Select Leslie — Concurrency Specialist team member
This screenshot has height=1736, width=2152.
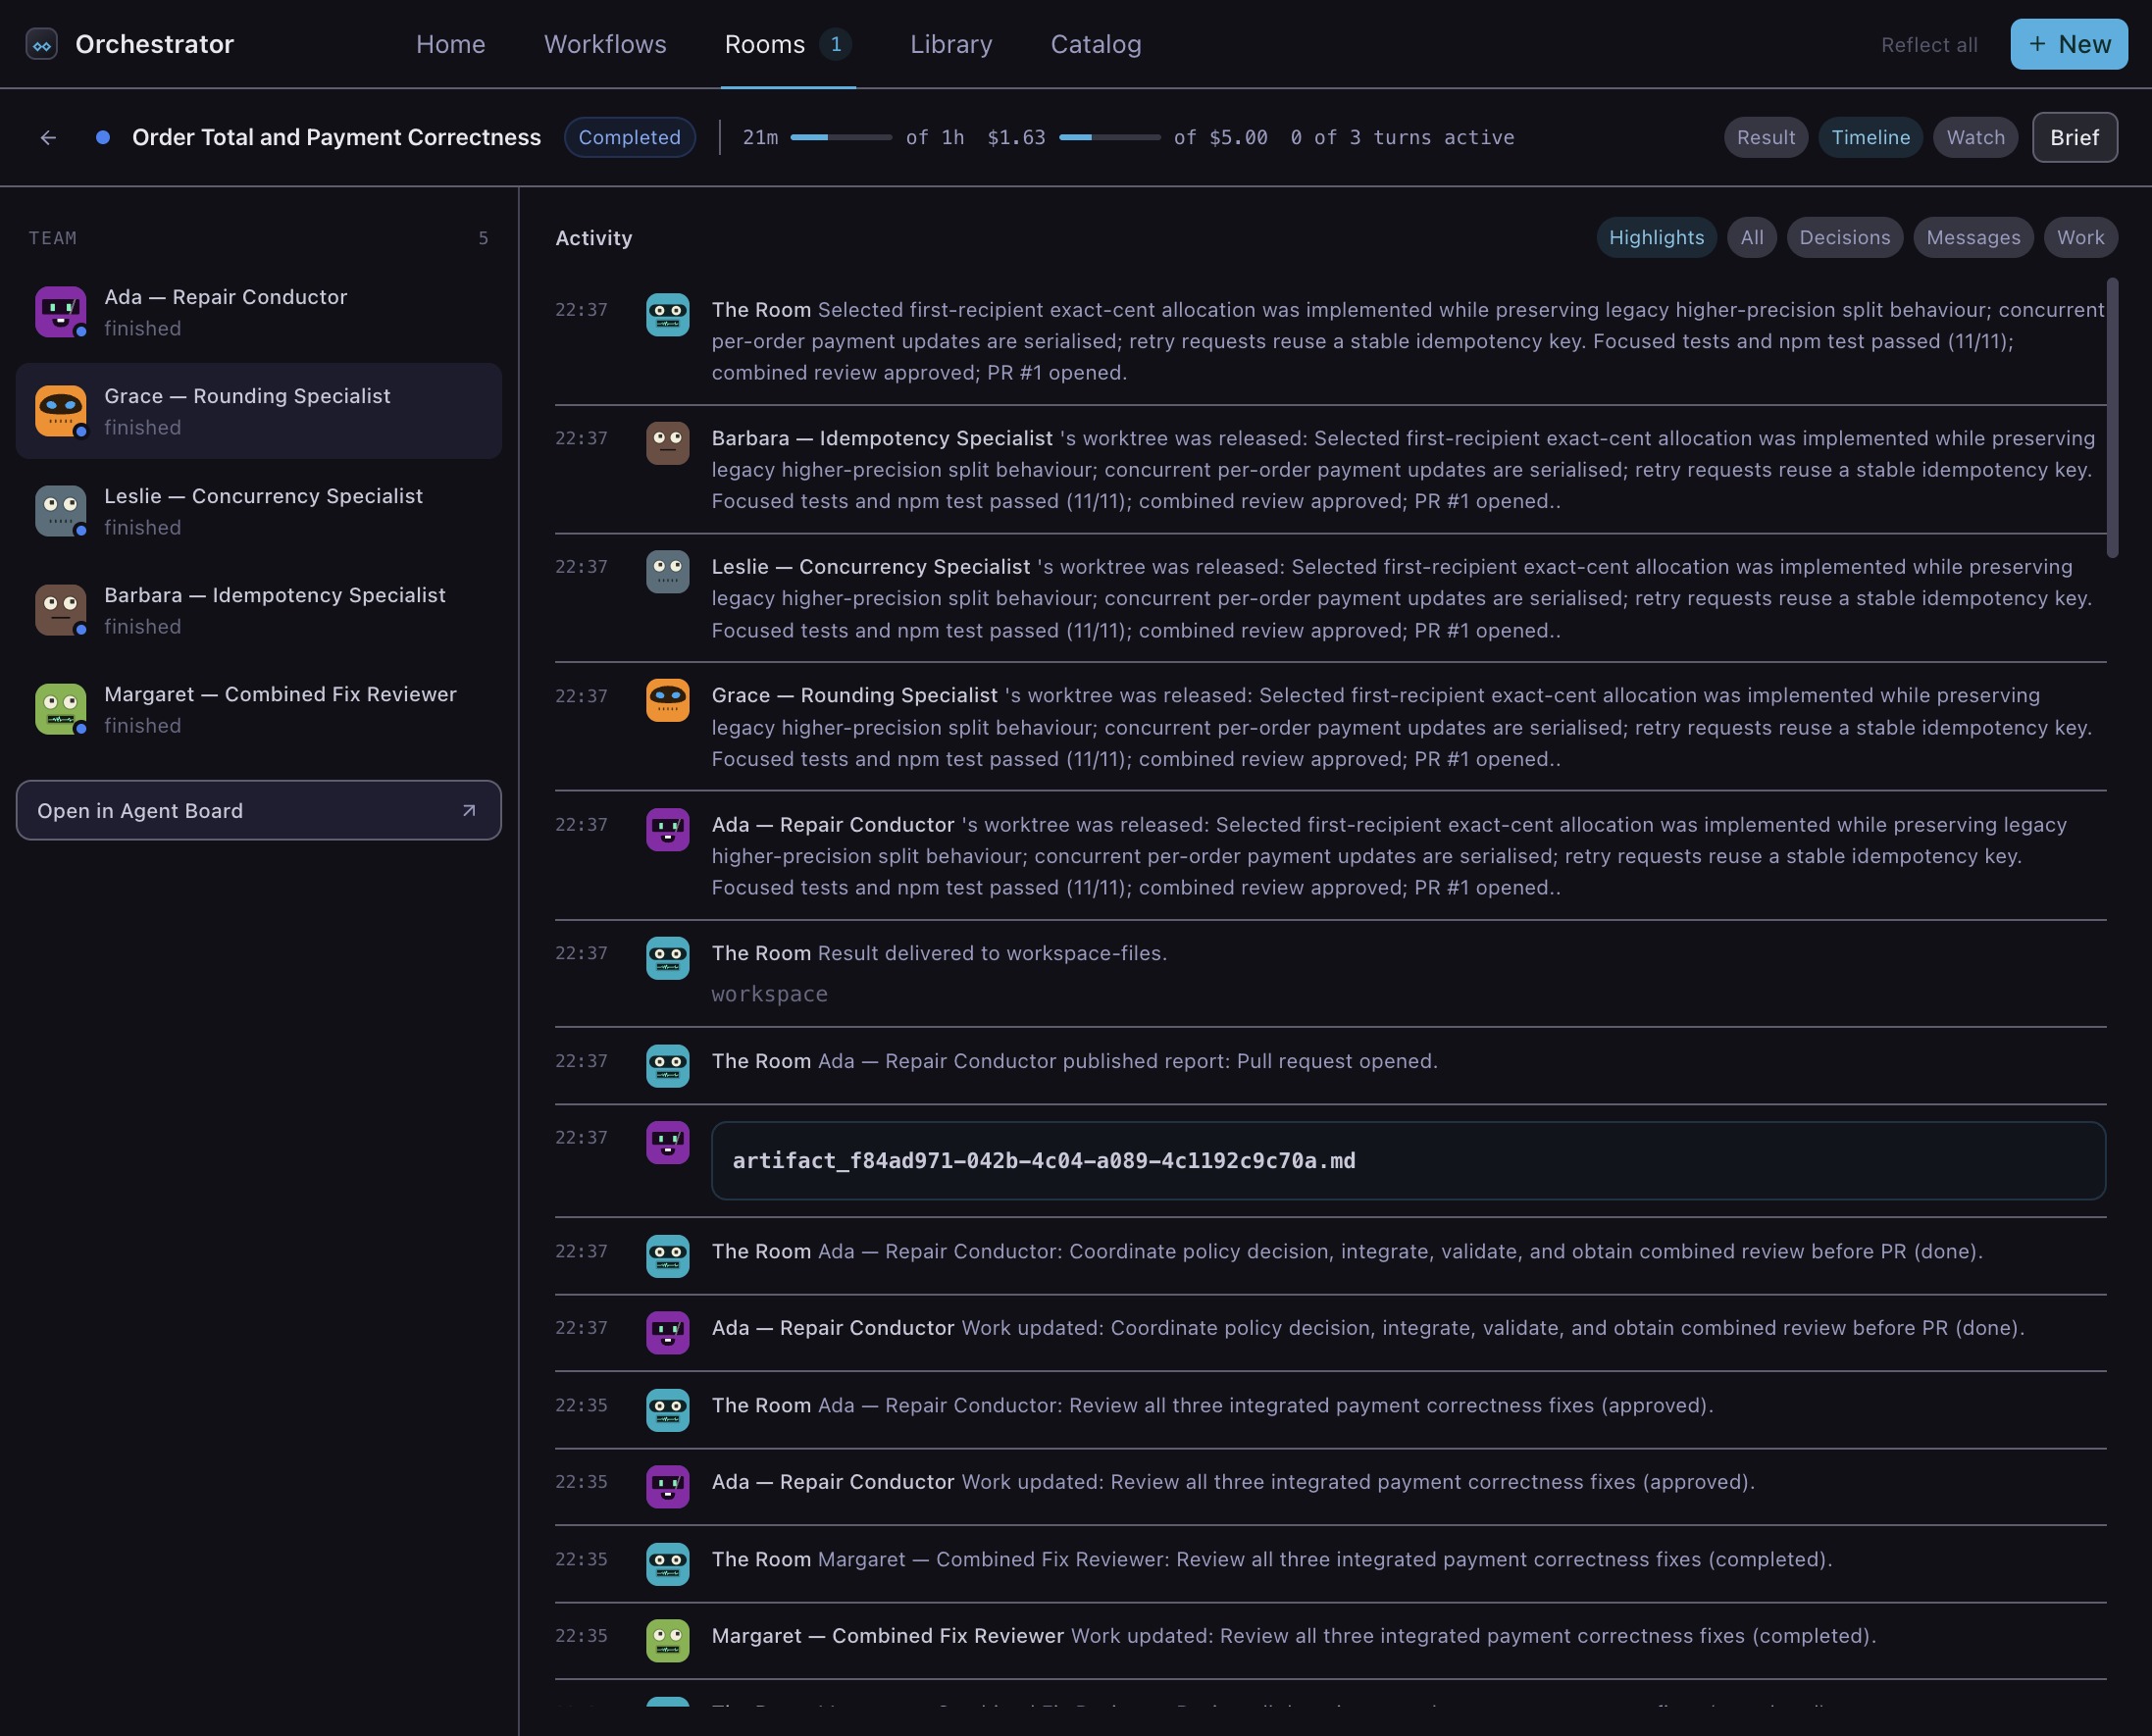coord(259,511)
